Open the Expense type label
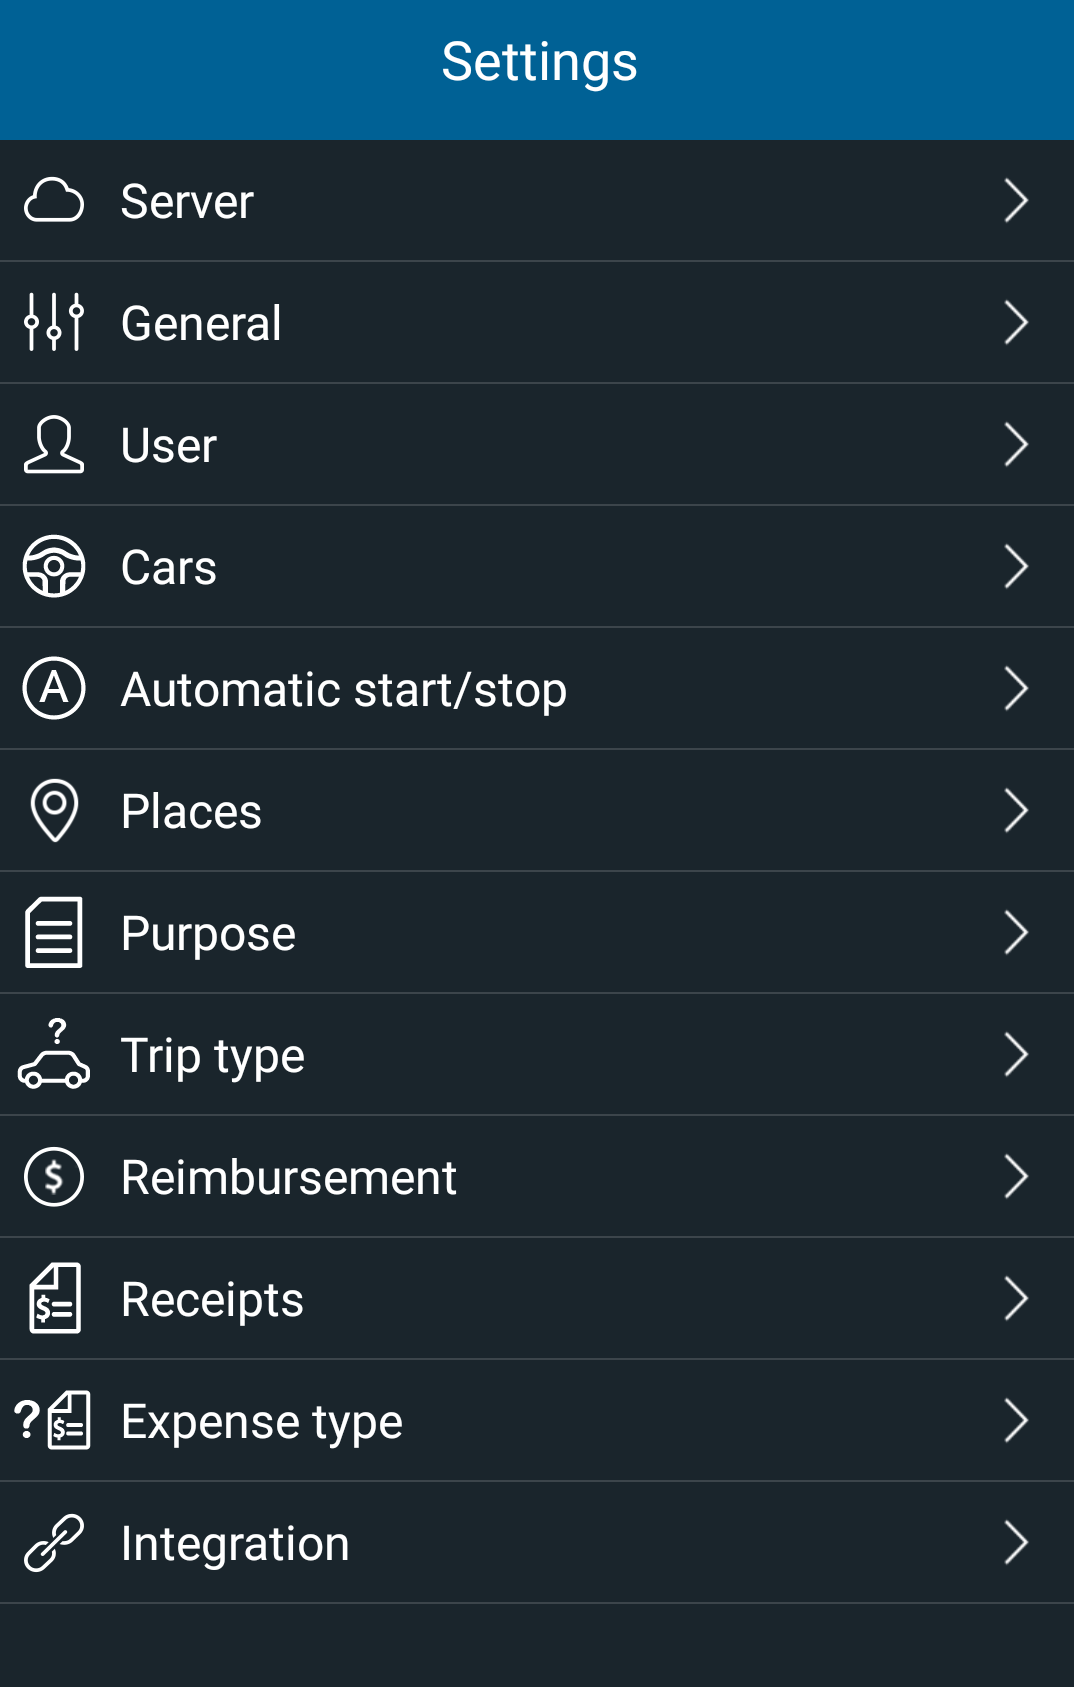The width and height of the screenshot is (1074, 1687). 262,1422
